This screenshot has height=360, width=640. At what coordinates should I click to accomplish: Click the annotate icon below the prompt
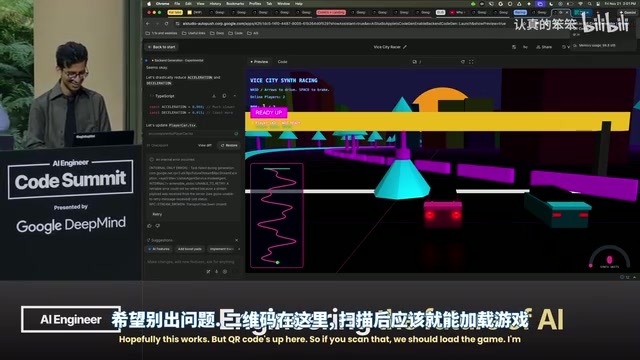point(209,271)
